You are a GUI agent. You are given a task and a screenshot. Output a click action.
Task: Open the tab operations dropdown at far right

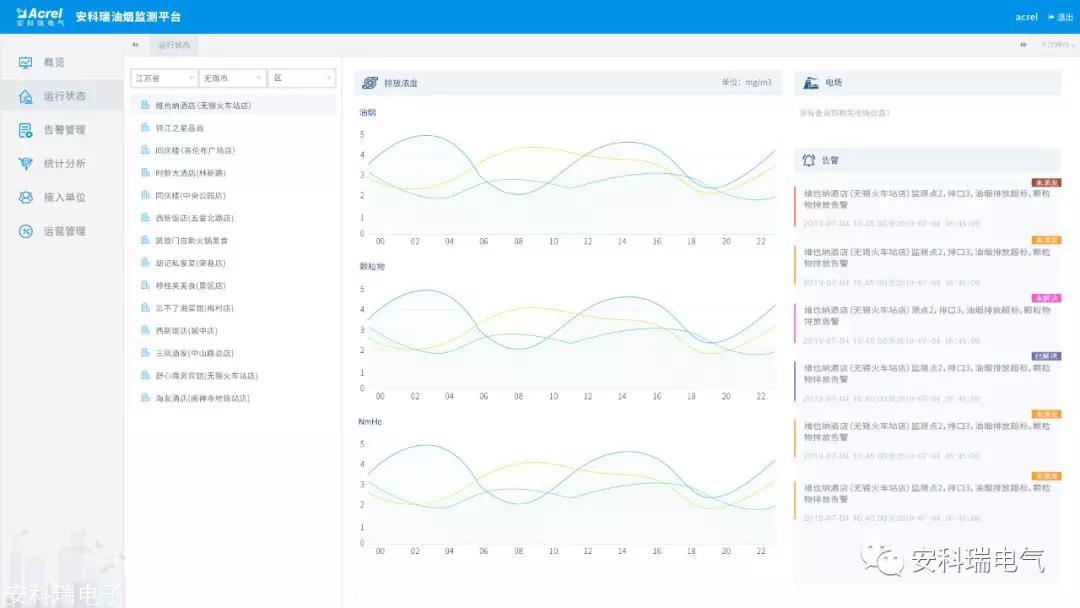coord(1055,45)
